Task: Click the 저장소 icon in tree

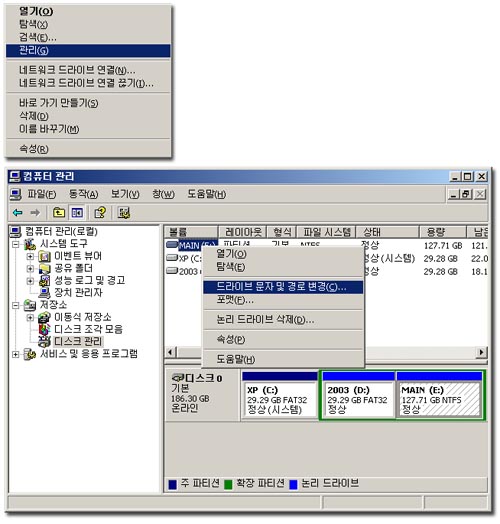Action: click(30, 305)
